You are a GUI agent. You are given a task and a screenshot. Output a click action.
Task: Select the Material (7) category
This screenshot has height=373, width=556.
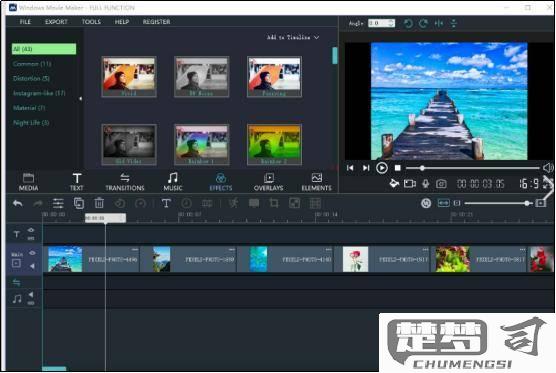point(29,108)
